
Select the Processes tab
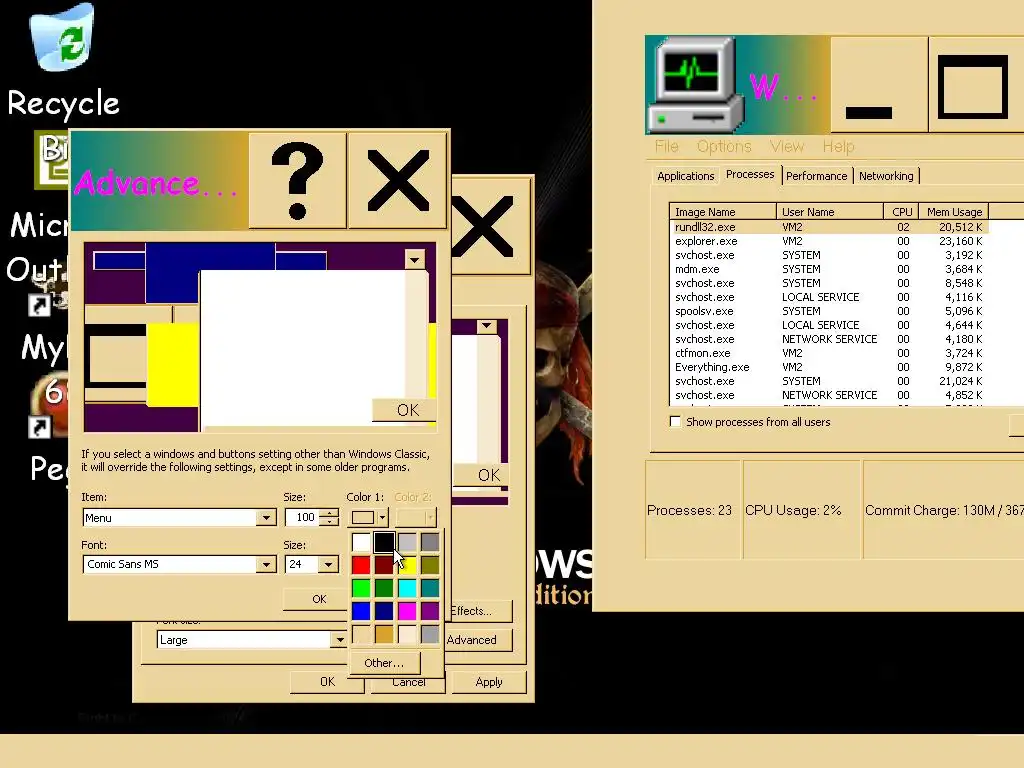tap(750, 174)
